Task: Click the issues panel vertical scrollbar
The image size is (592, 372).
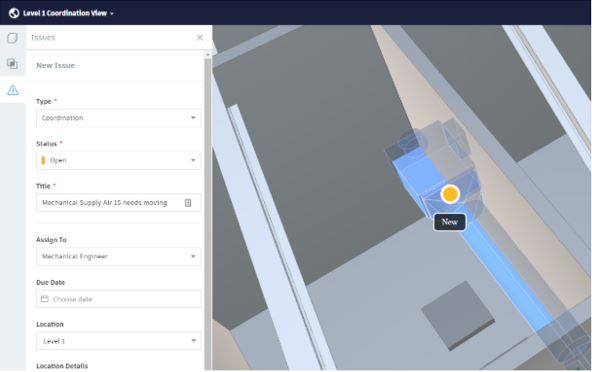Action: tap(208, 213)
